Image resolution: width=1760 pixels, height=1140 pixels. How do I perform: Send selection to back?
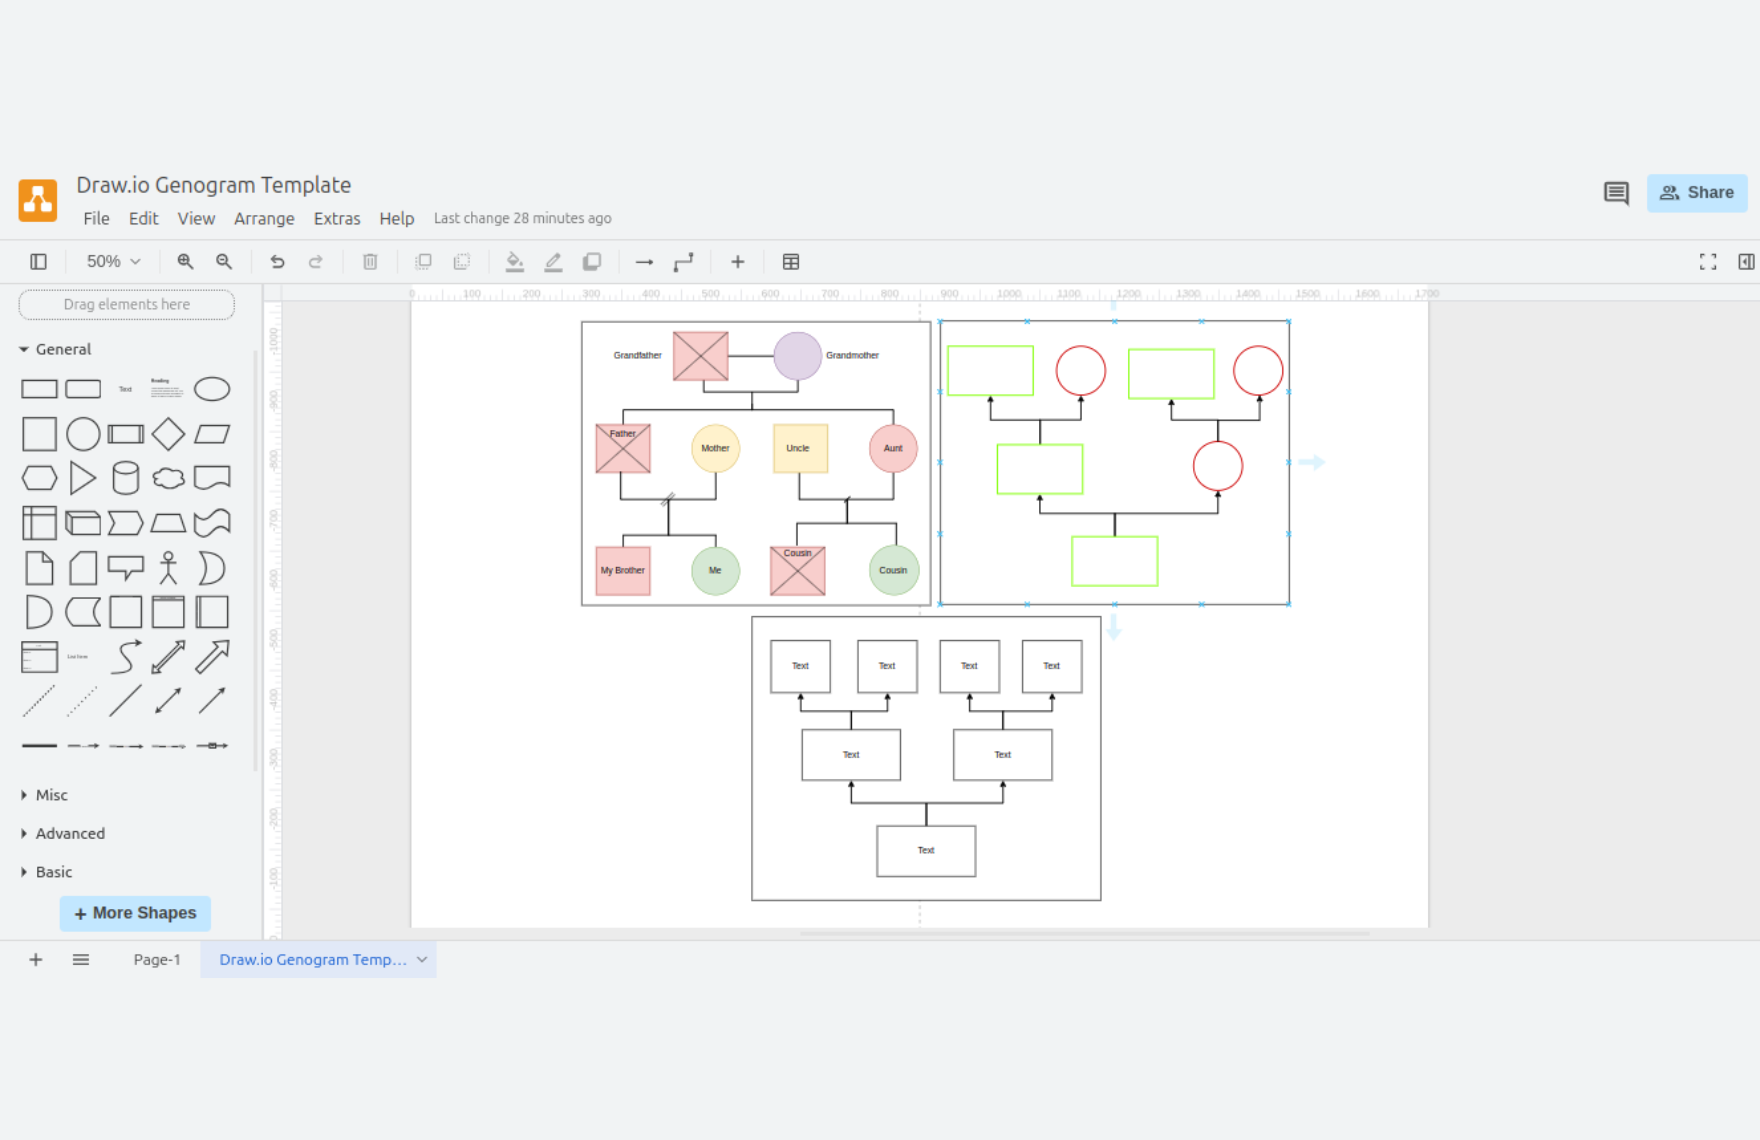tap(462, 262)
